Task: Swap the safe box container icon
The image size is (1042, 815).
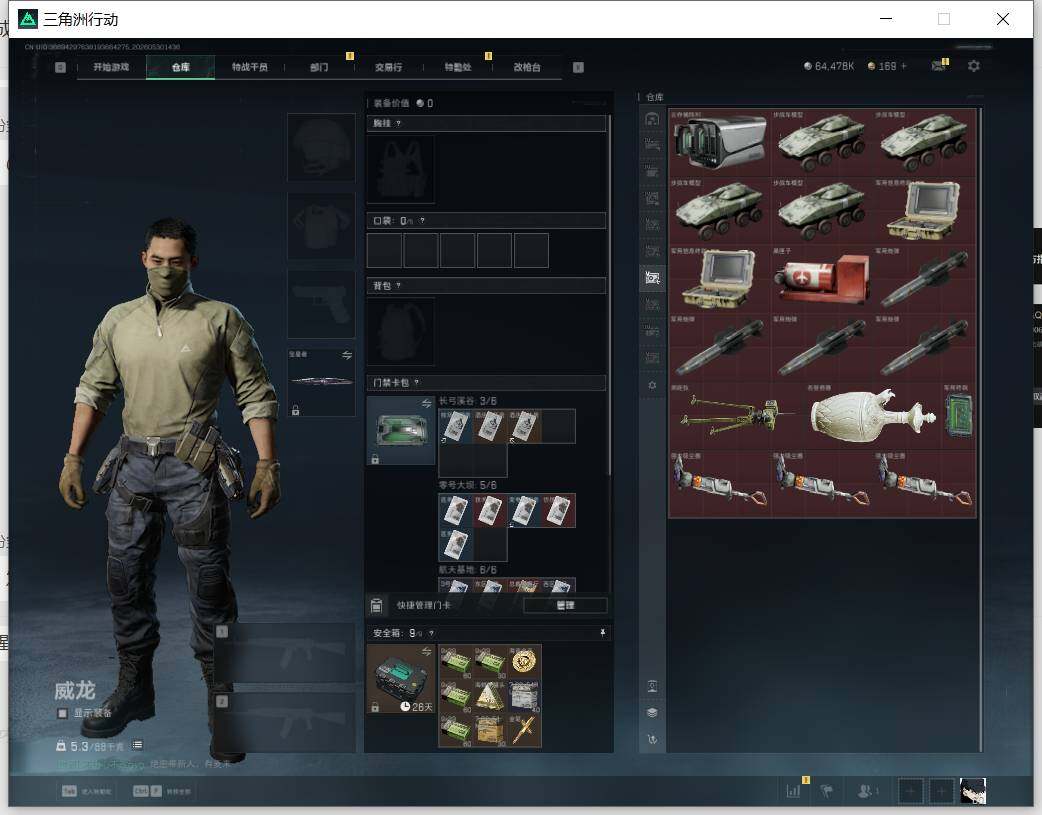Action: [427, 651]
